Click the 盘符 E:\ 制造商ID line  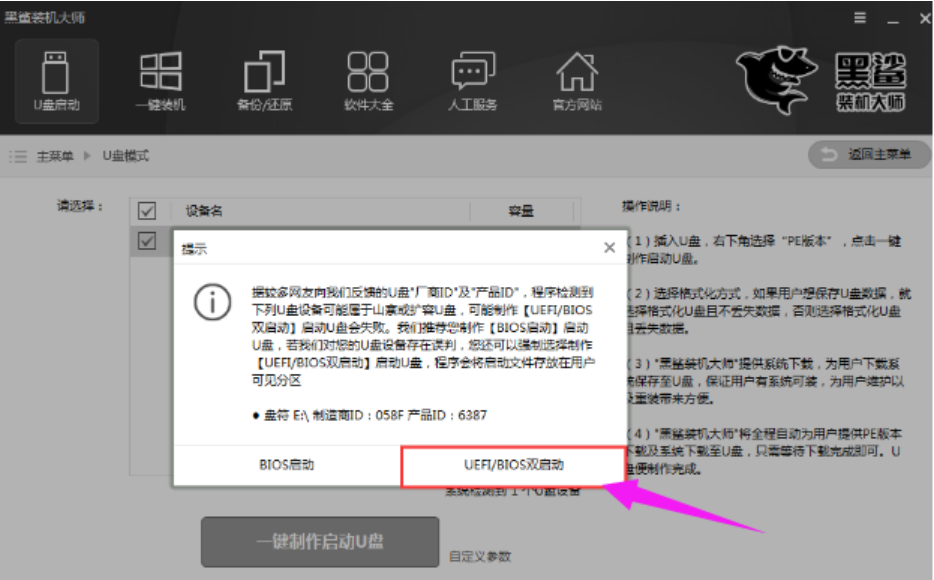(x=370, y=415)
